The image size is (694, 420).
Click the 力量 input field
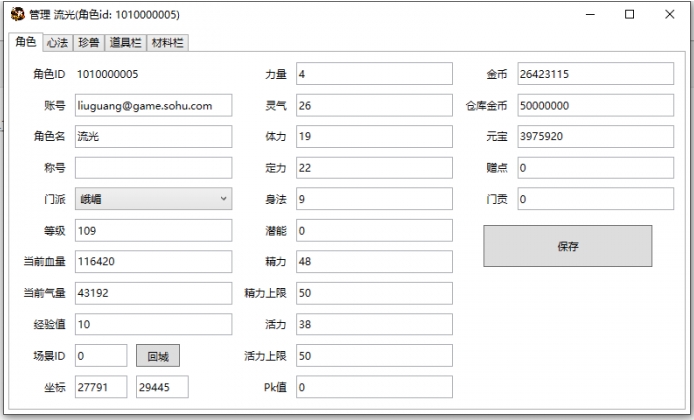coord(373,74)
